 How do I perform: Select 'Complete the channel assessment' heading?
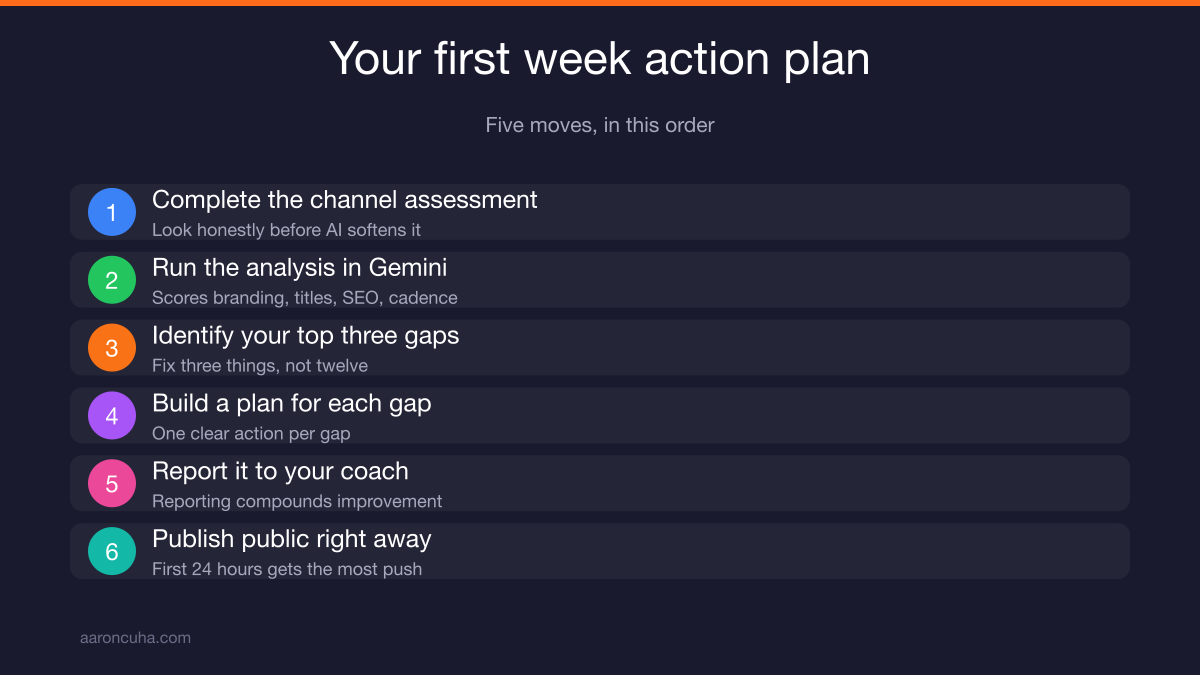tap(345, 200)
